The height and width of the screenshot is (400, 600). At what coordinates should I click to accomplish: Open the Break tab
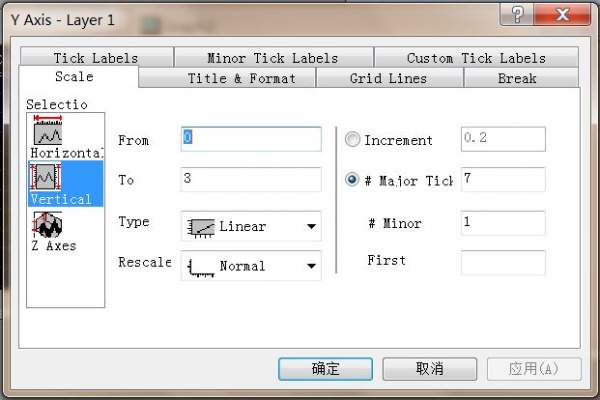coord(517,78)
